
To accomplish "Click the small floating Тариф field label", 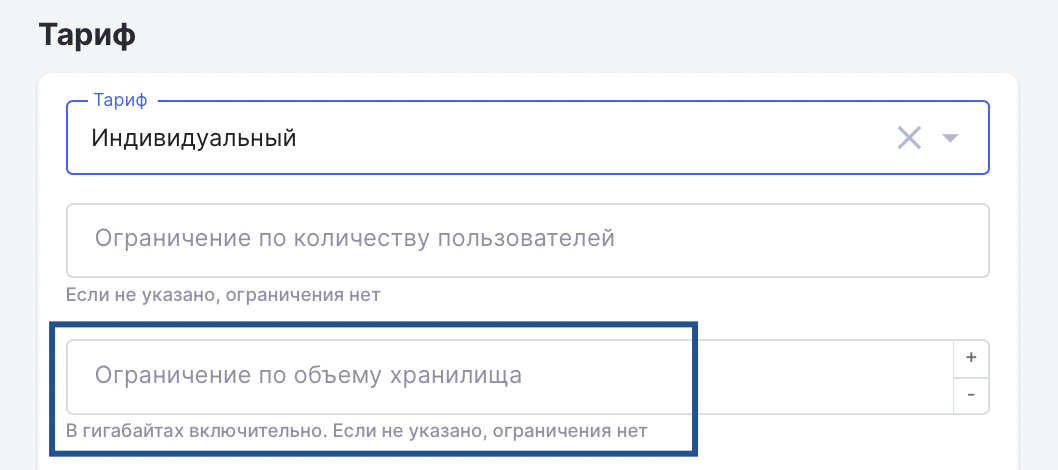I will 121,100.
